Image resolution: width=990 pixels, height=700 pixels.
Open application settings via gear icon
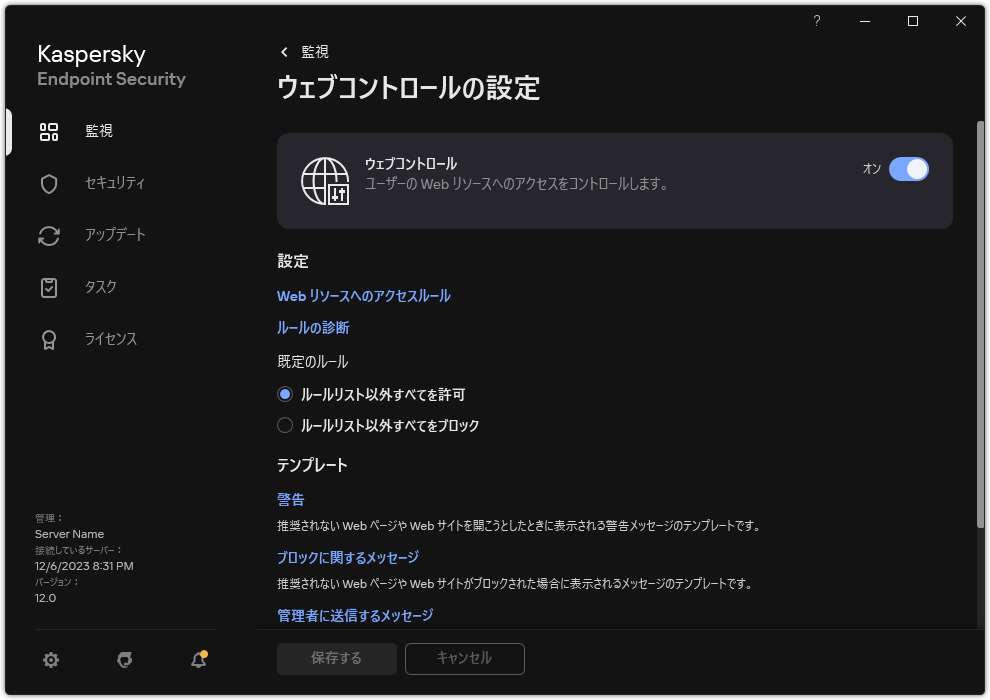(x=50, y=660)
